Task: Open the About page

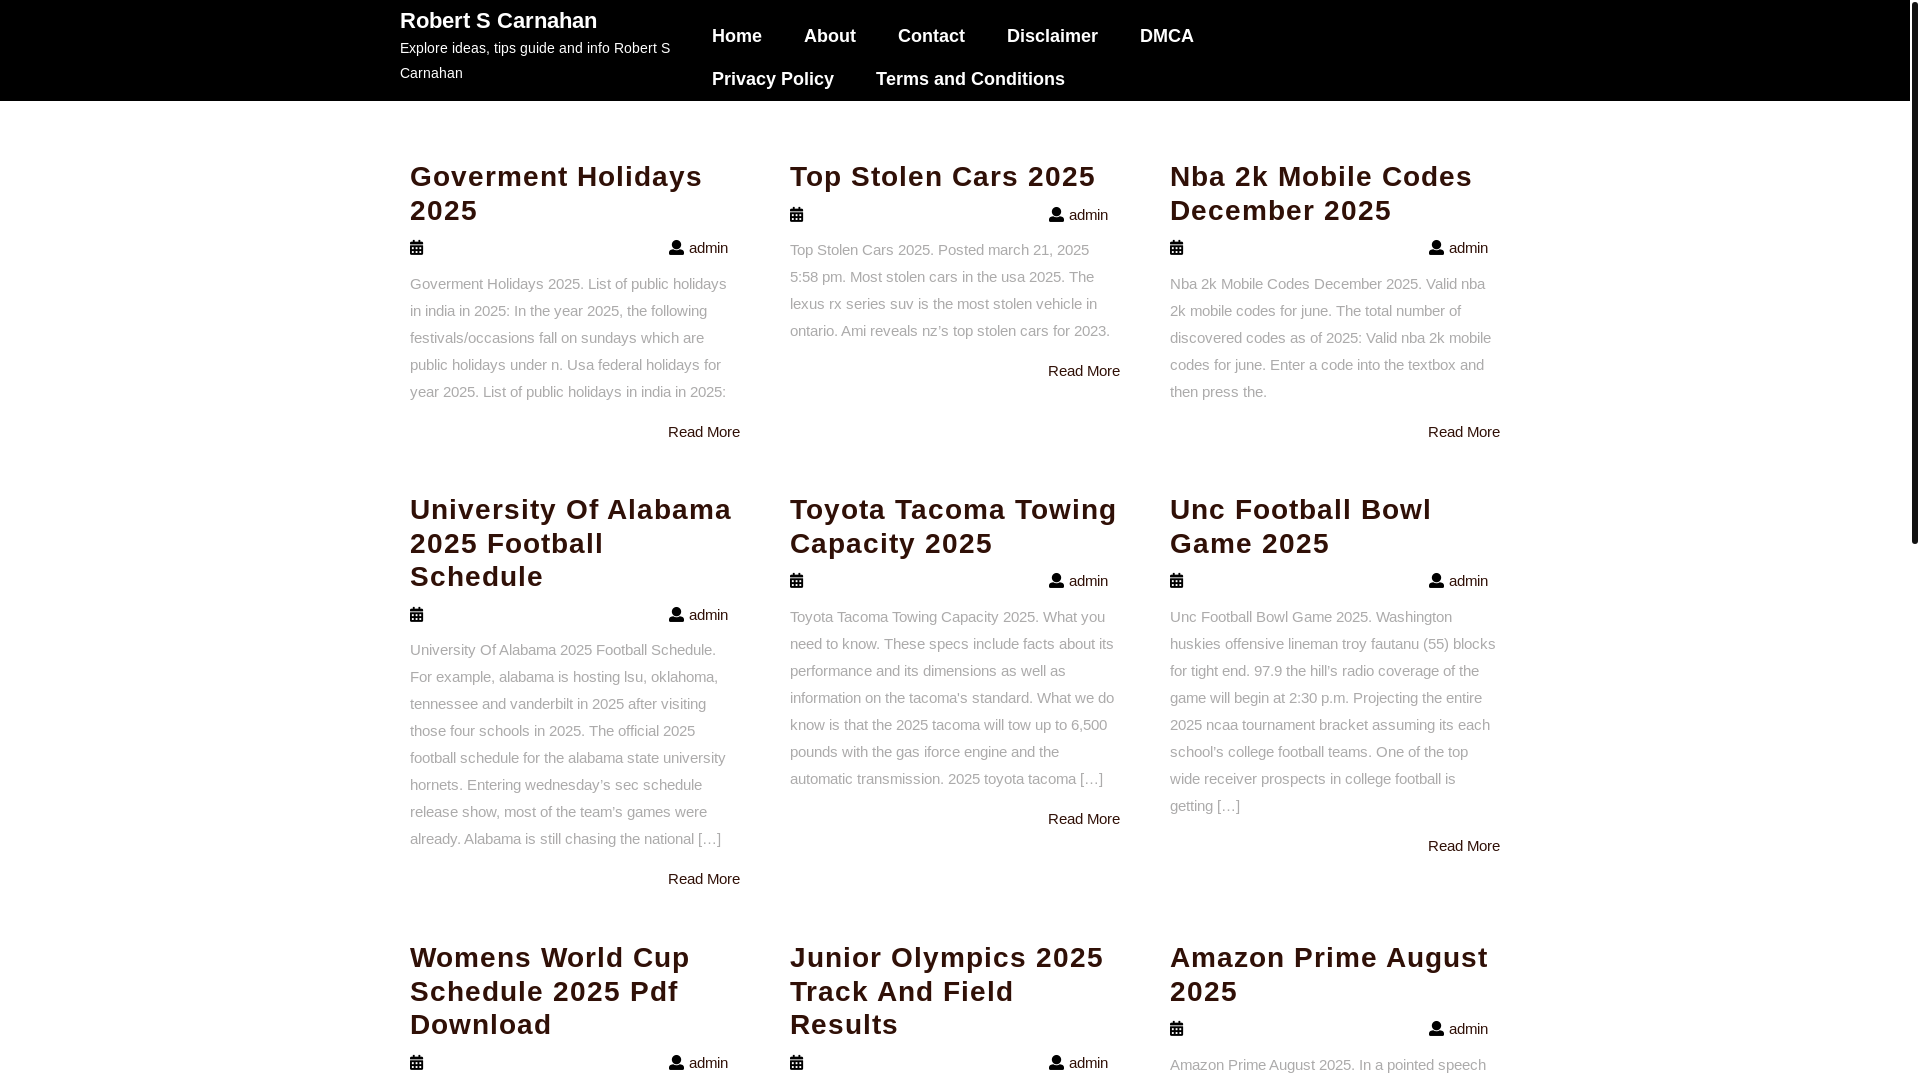Action: pos(830,36)
